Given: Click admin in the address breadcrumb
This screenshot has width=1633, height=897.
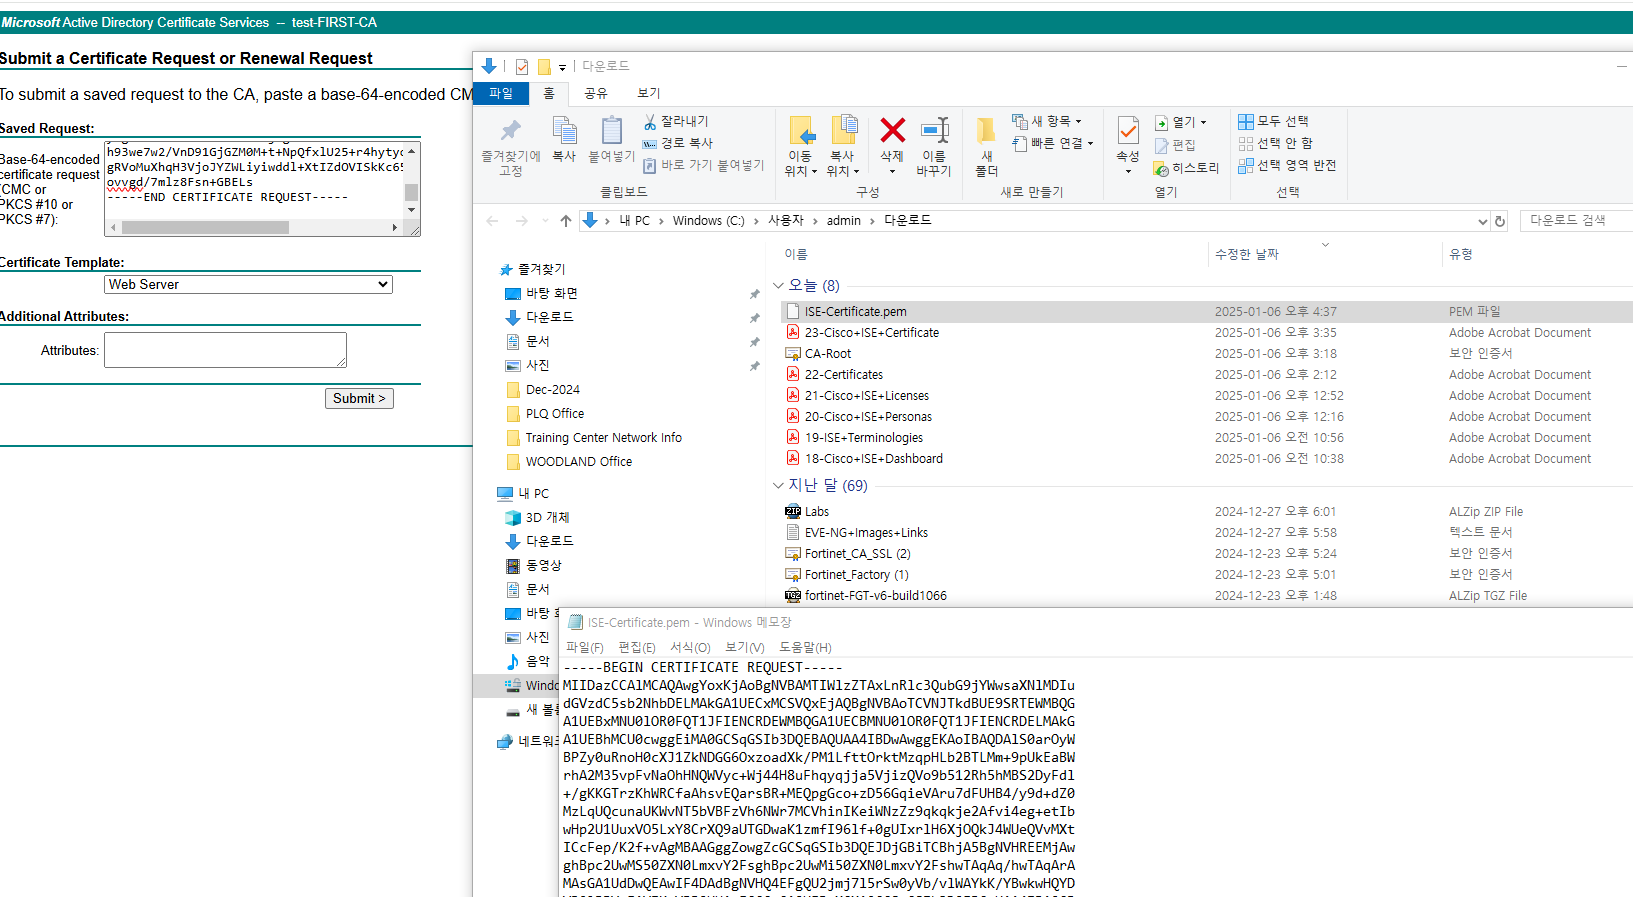Looking at the screenshot, I should coord(843,221).
